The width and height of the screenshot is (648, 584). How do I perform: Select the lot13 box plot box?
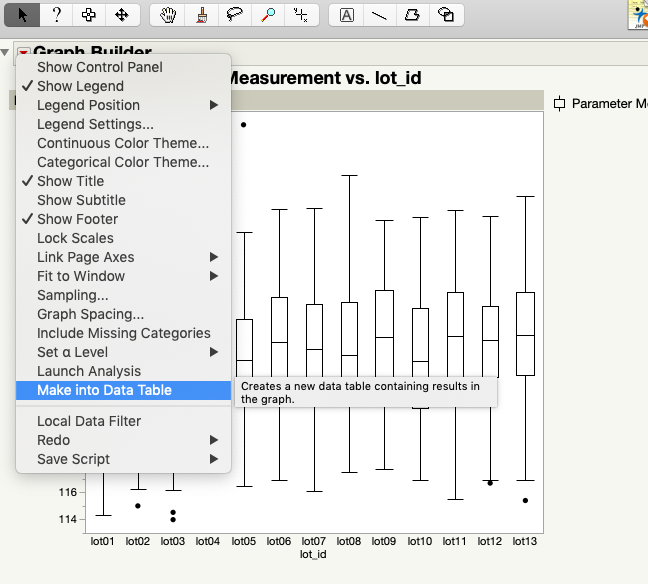(525, 334)
